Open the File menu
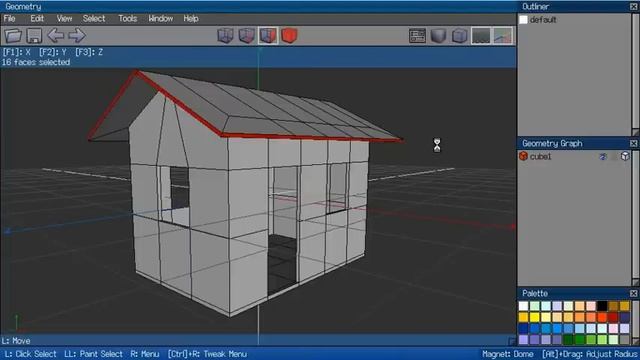Image resolution: width=640 pixels, height=360 pixels. pos(9,18)
